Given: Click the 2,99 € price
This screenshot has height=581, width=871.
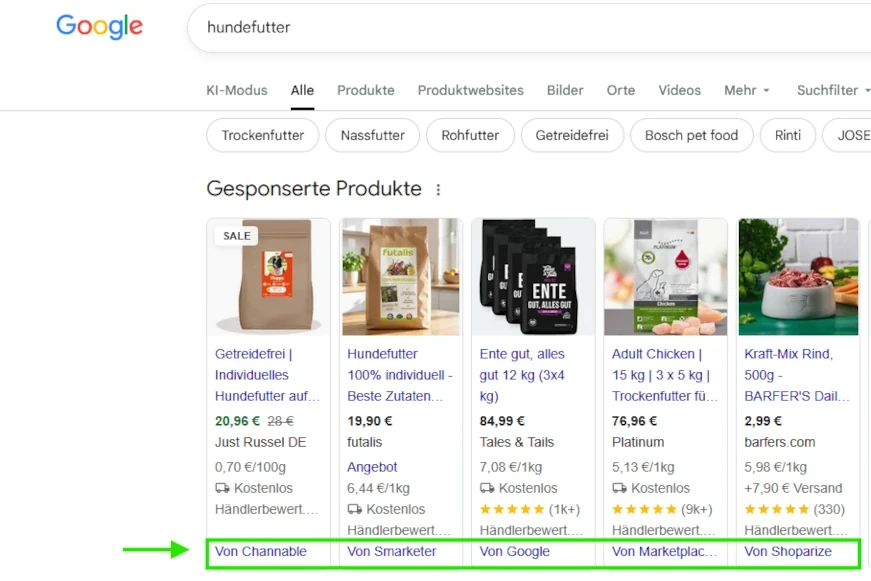Looking at the screenshot, I should click(763, 421).
